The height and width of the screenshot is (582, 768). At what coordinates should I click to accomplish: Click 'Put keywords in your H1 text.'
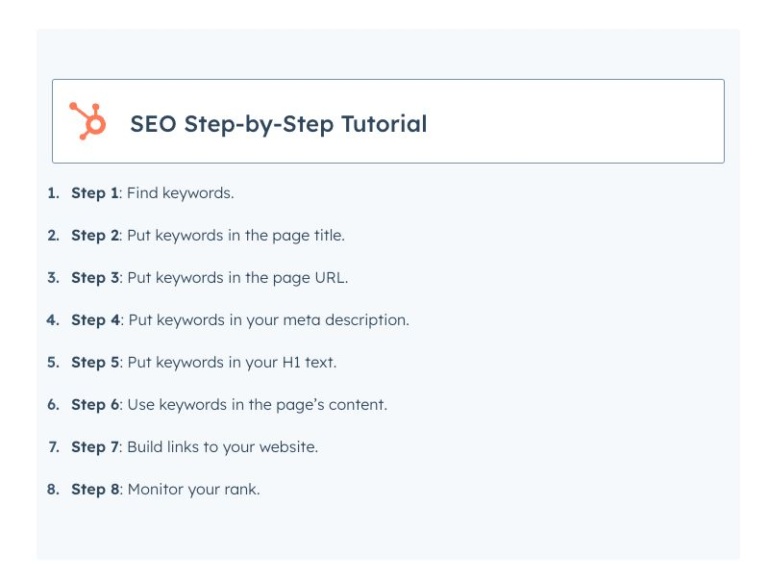231,362
